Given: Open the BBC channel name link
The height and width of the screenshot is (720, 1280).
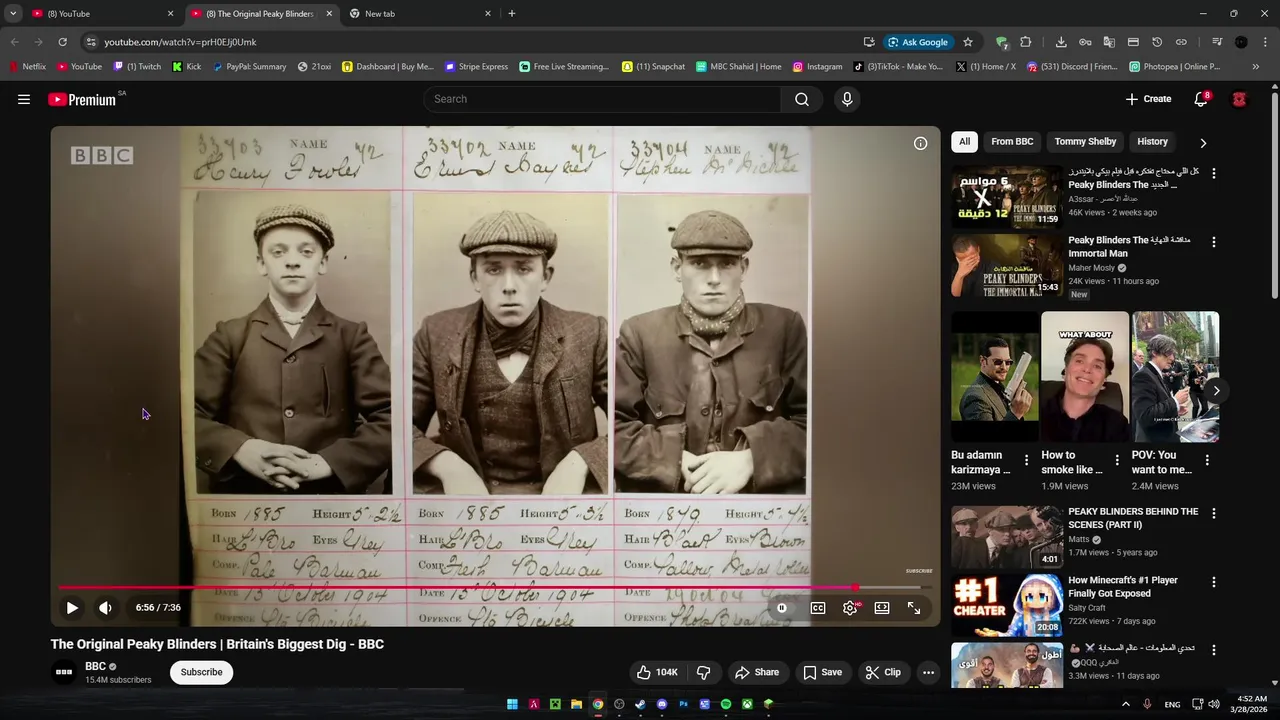Looking at the screenshot, I should point(95,666).
